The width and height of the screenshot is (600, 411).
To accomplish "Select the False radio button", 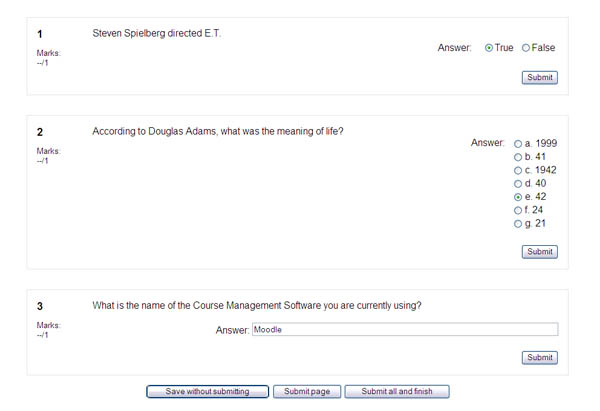I will click(526, 48).
